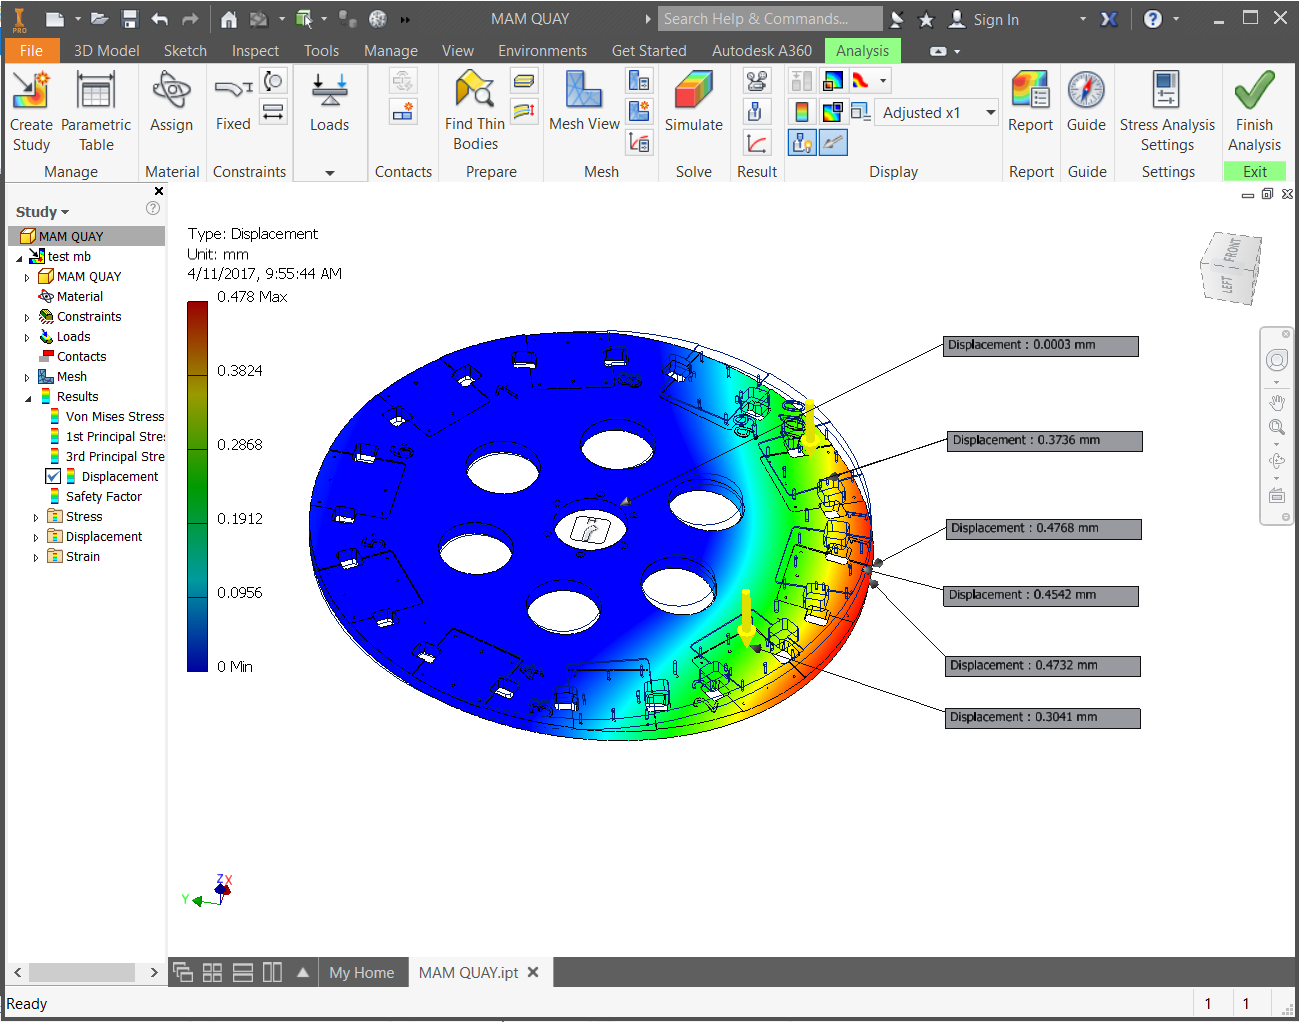Click in the Search Help & Commands field
Screen dimensions: 1299x1022
[x=768, y=19]
